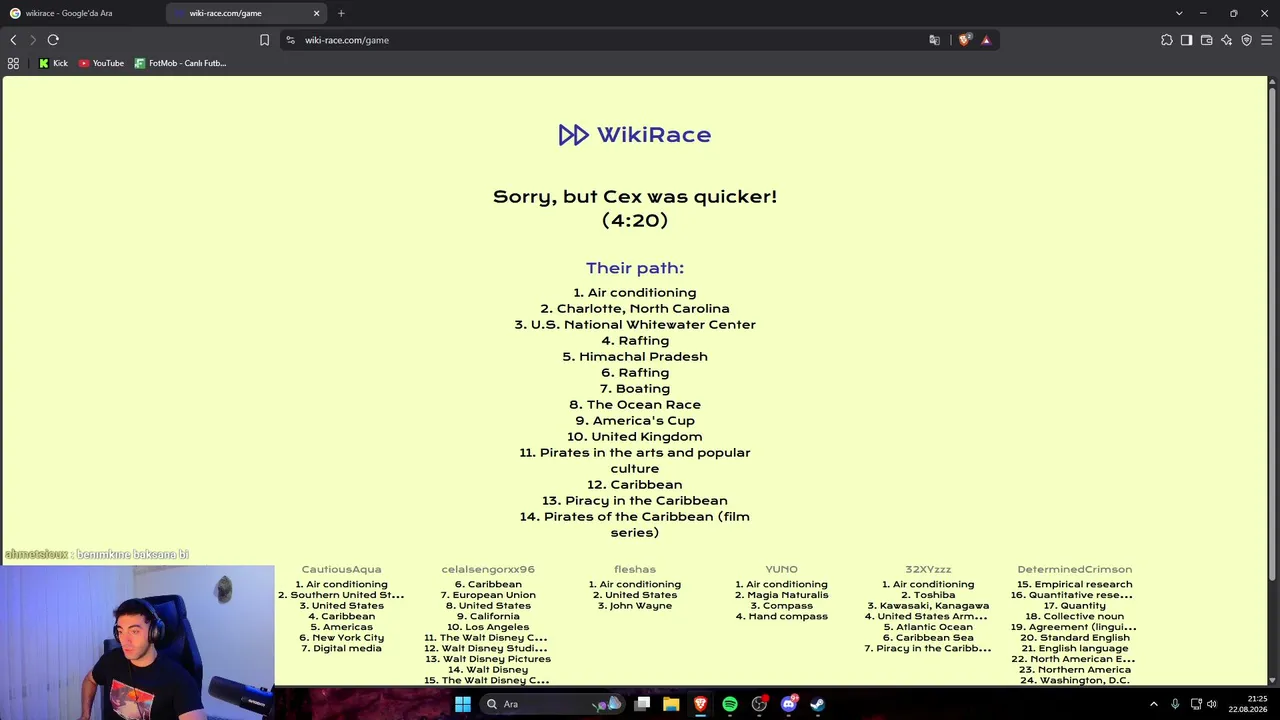This screenshot has width=1280, height=720.
Task: Click '3. John Wayne' in fleshas path
Action: (635, 606)
